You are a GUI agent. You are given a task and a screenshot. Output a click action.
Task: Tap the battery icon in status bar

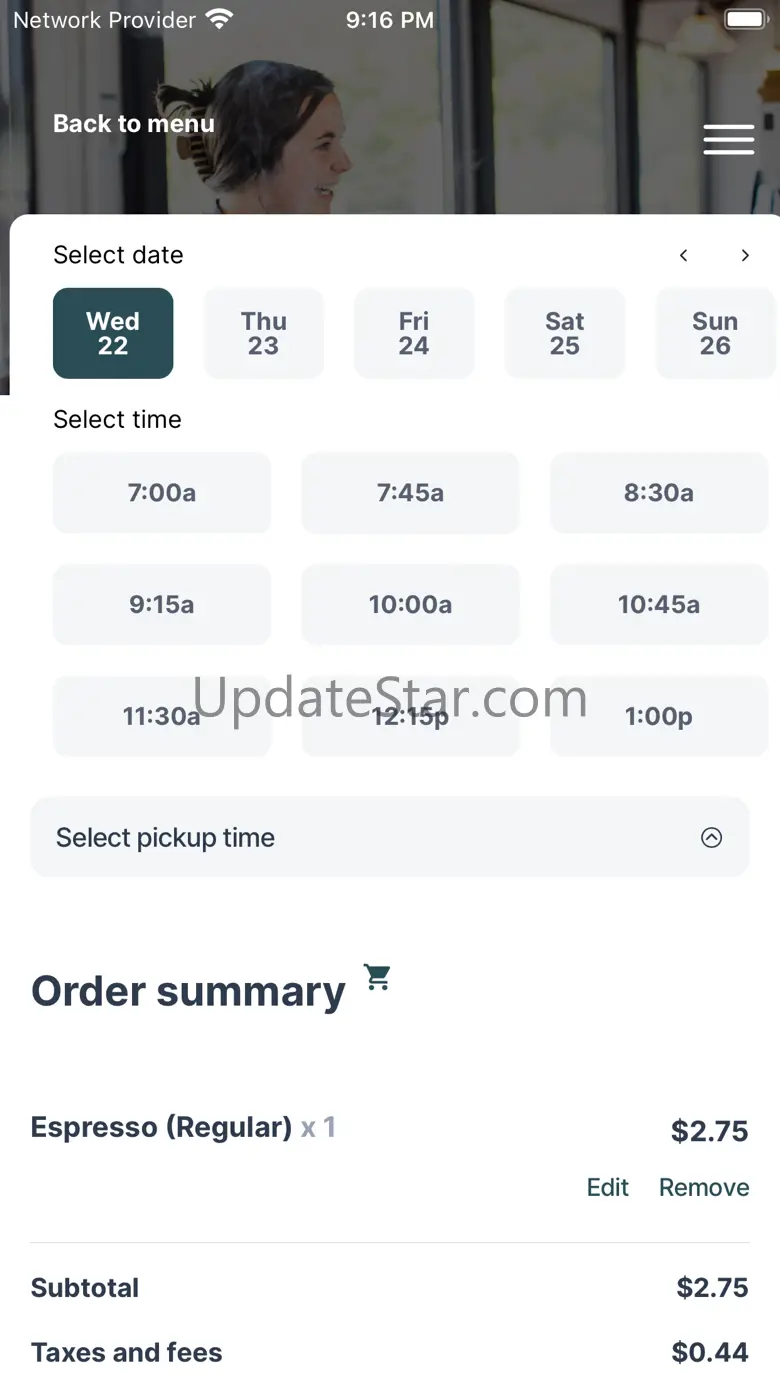pos(745,20)
